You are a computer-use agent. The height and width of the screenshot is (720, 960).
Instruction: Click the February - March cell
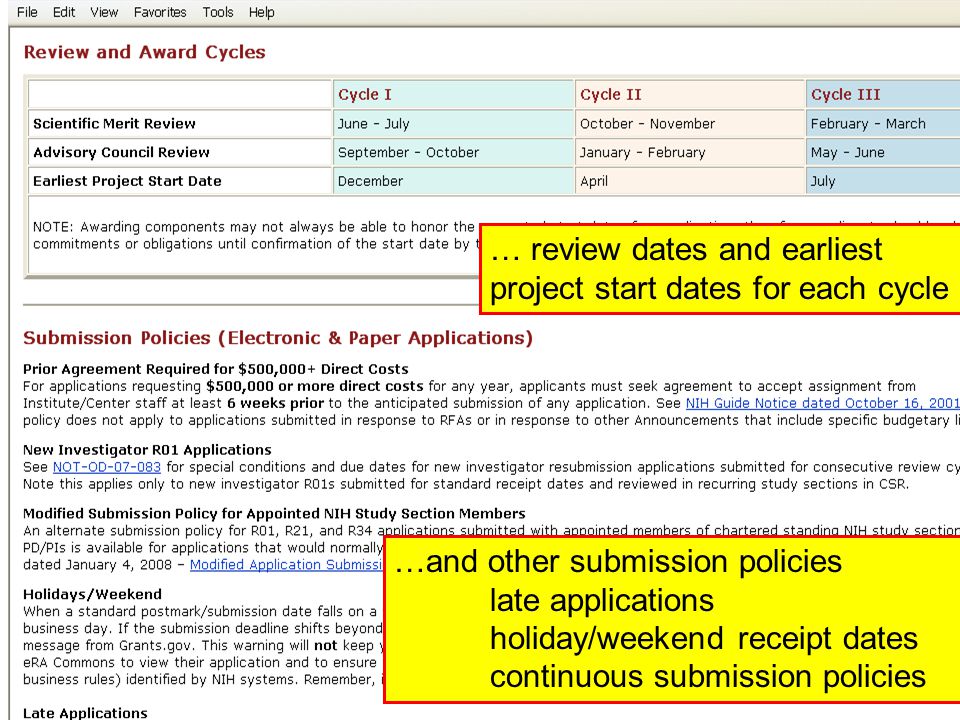point(883,124)
